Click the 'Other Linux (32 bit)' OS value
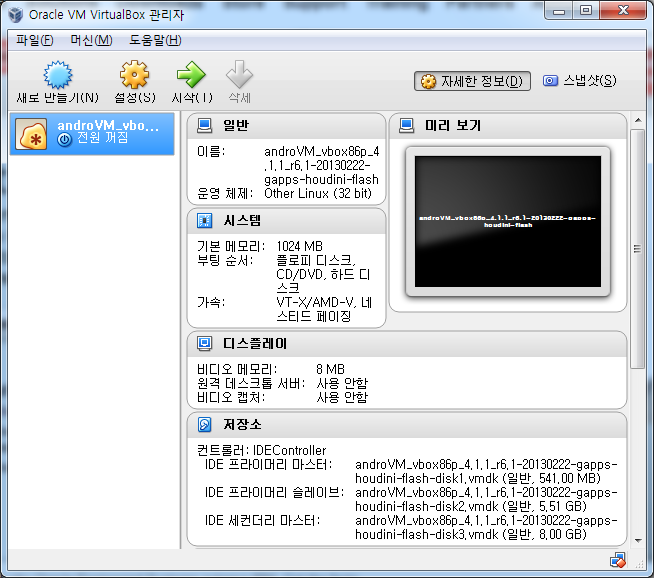 click(x=318, y=194)
